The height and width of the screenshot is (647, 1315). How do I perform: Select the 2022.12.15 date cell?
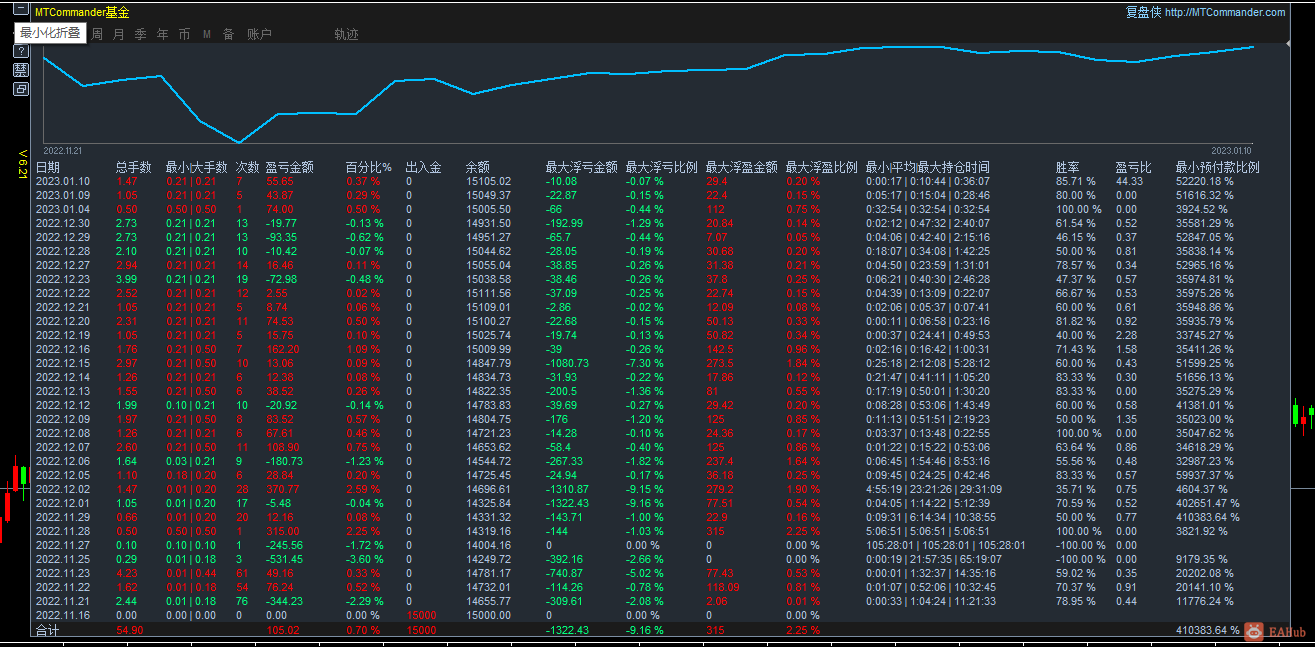(x=63, y=363)
